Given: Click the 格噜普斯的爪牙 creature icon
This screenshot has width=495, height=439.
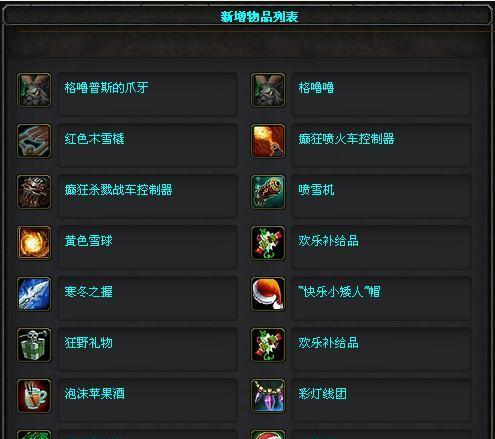Looking at the screenshot, I should (34, 90).
